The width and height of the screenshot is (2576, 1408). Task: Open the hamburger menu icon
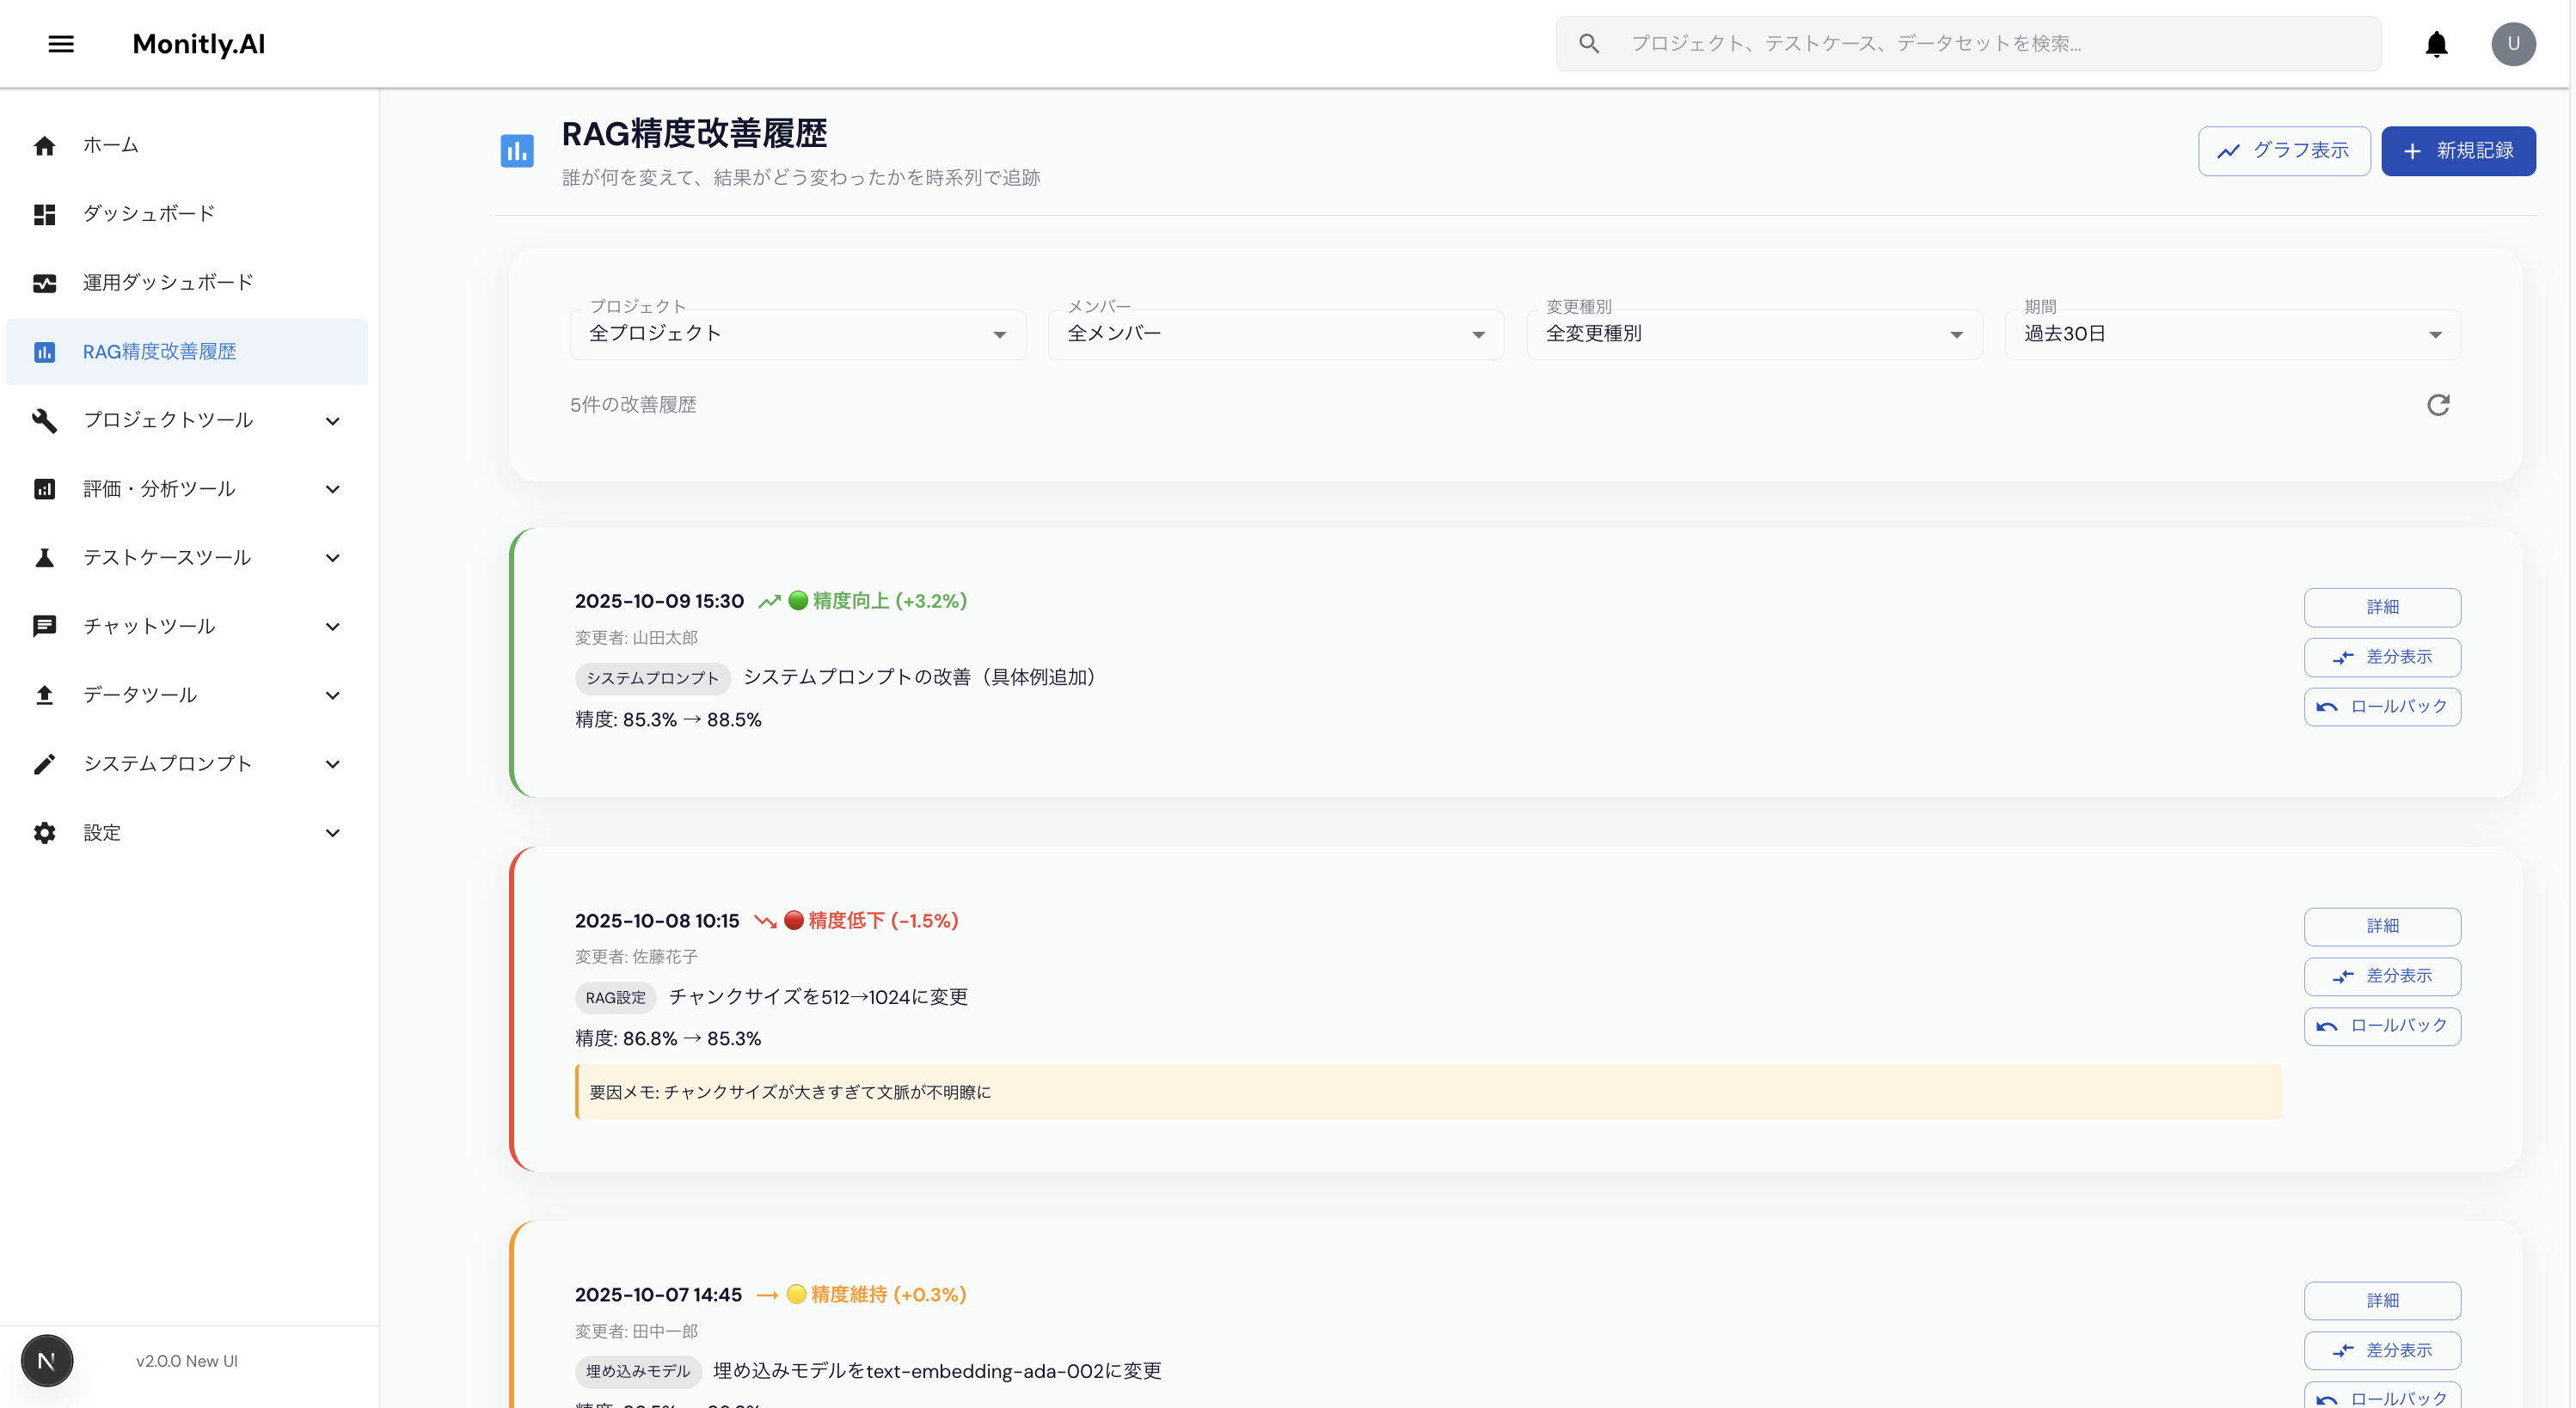(x=61, y=44)
